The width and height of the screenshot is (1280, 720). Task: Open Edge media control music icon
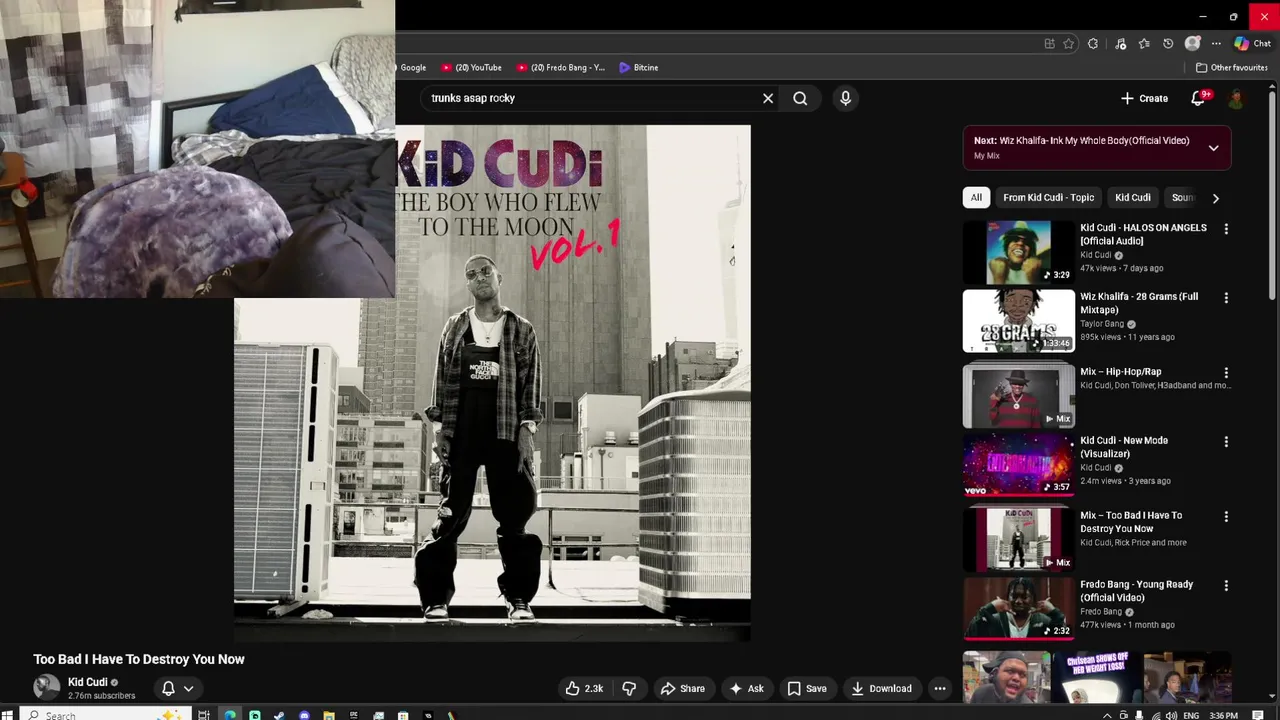[1120, 43]
